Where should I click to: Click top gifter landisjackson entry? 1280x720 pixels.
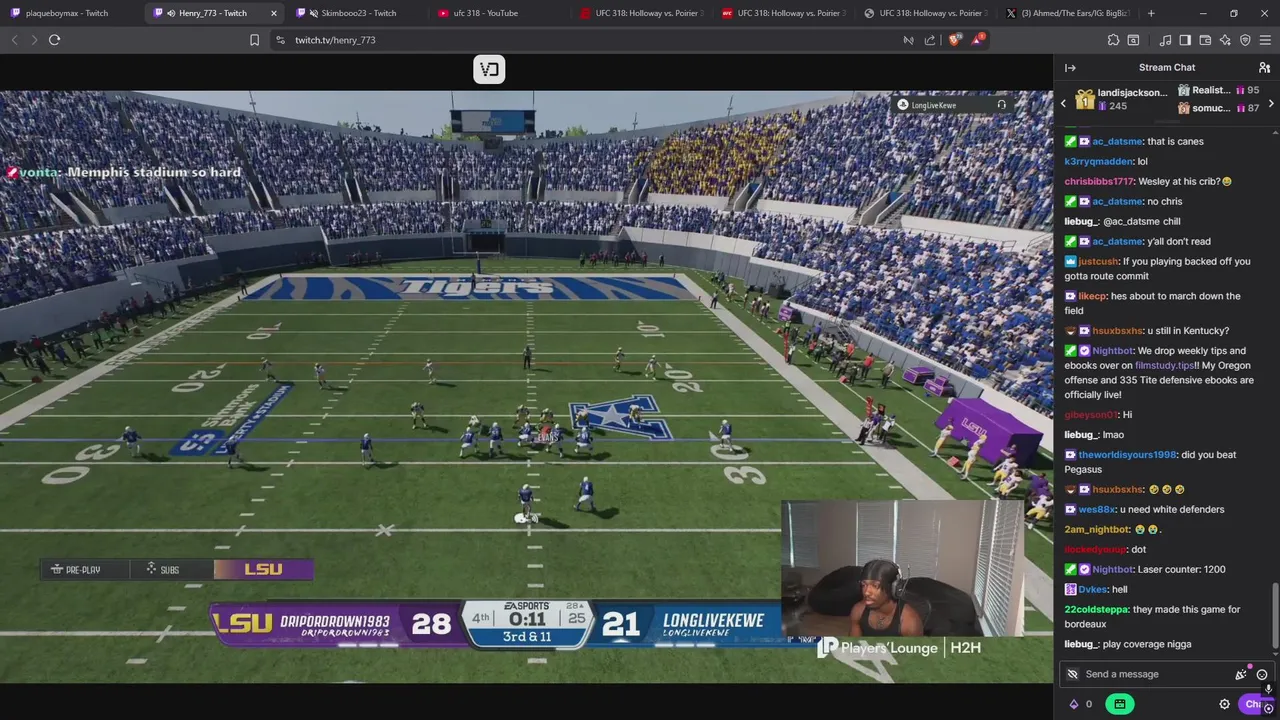point(1120,99)
